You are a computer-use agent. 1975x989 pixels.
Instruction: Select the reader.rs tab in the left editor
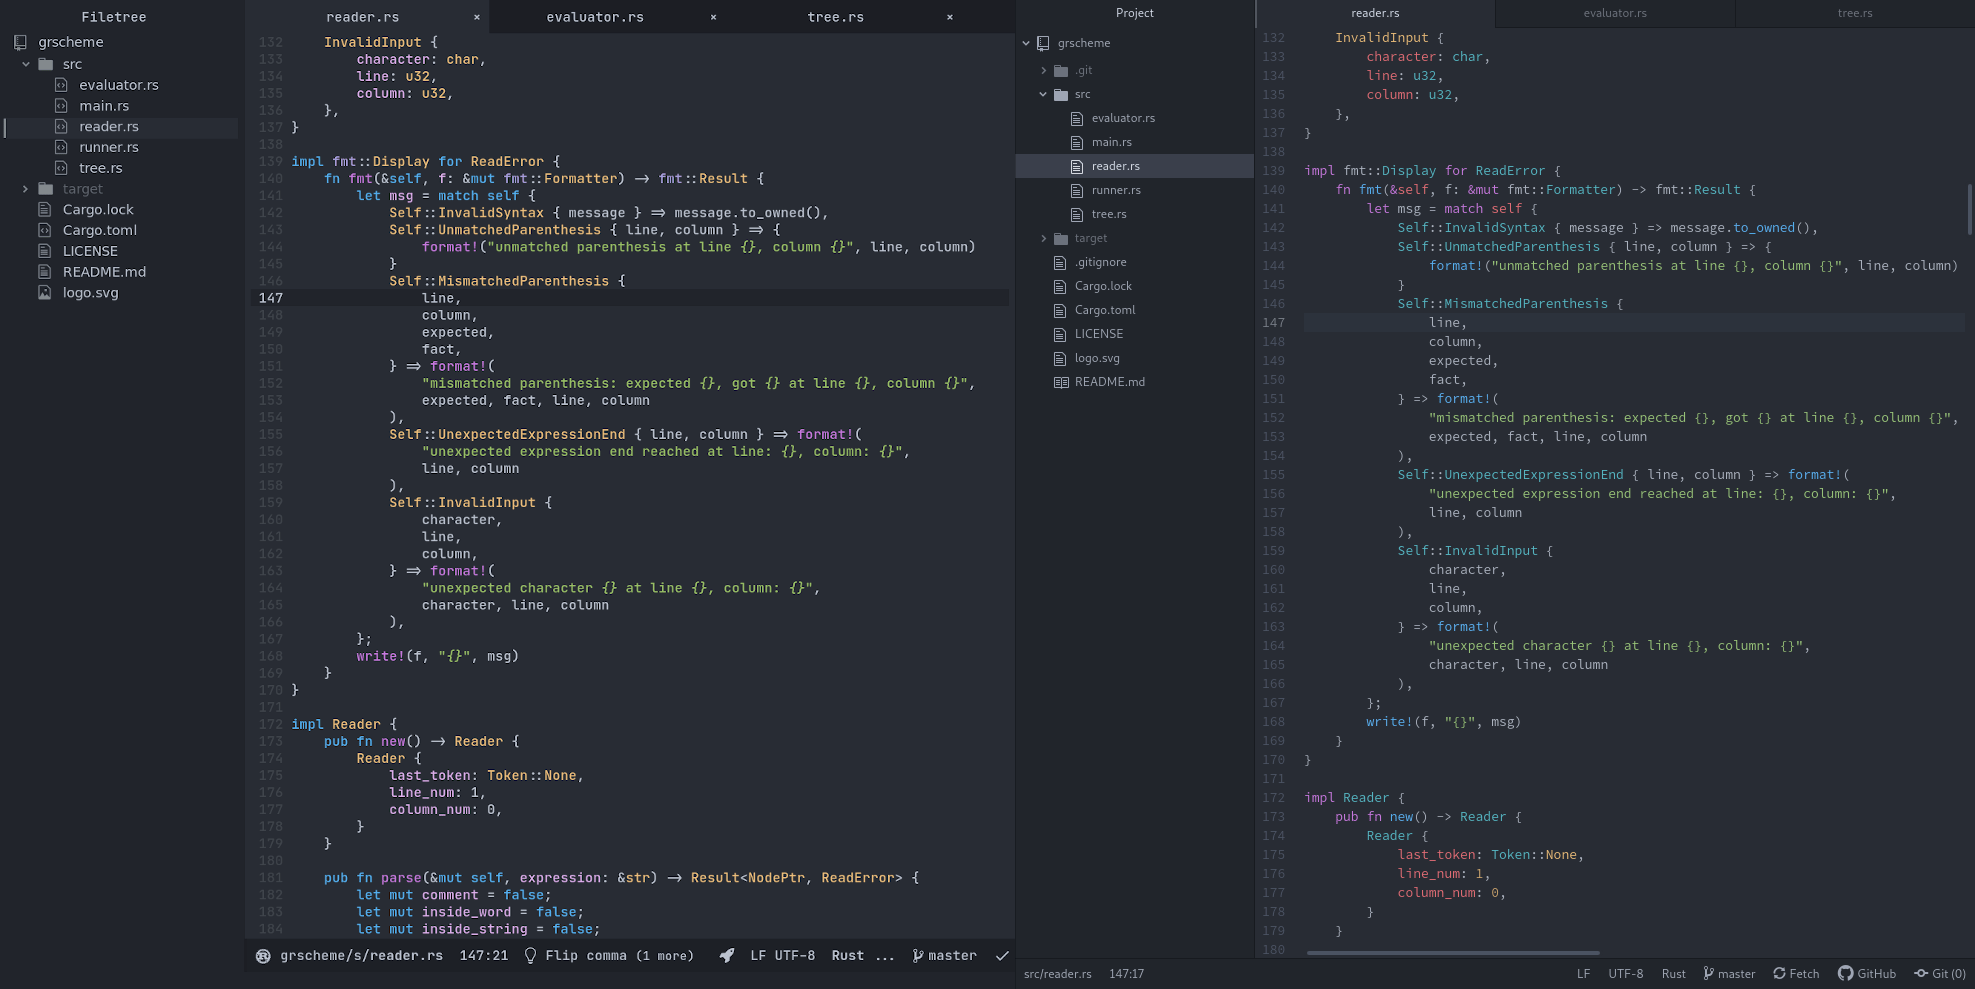coord(368,17)
